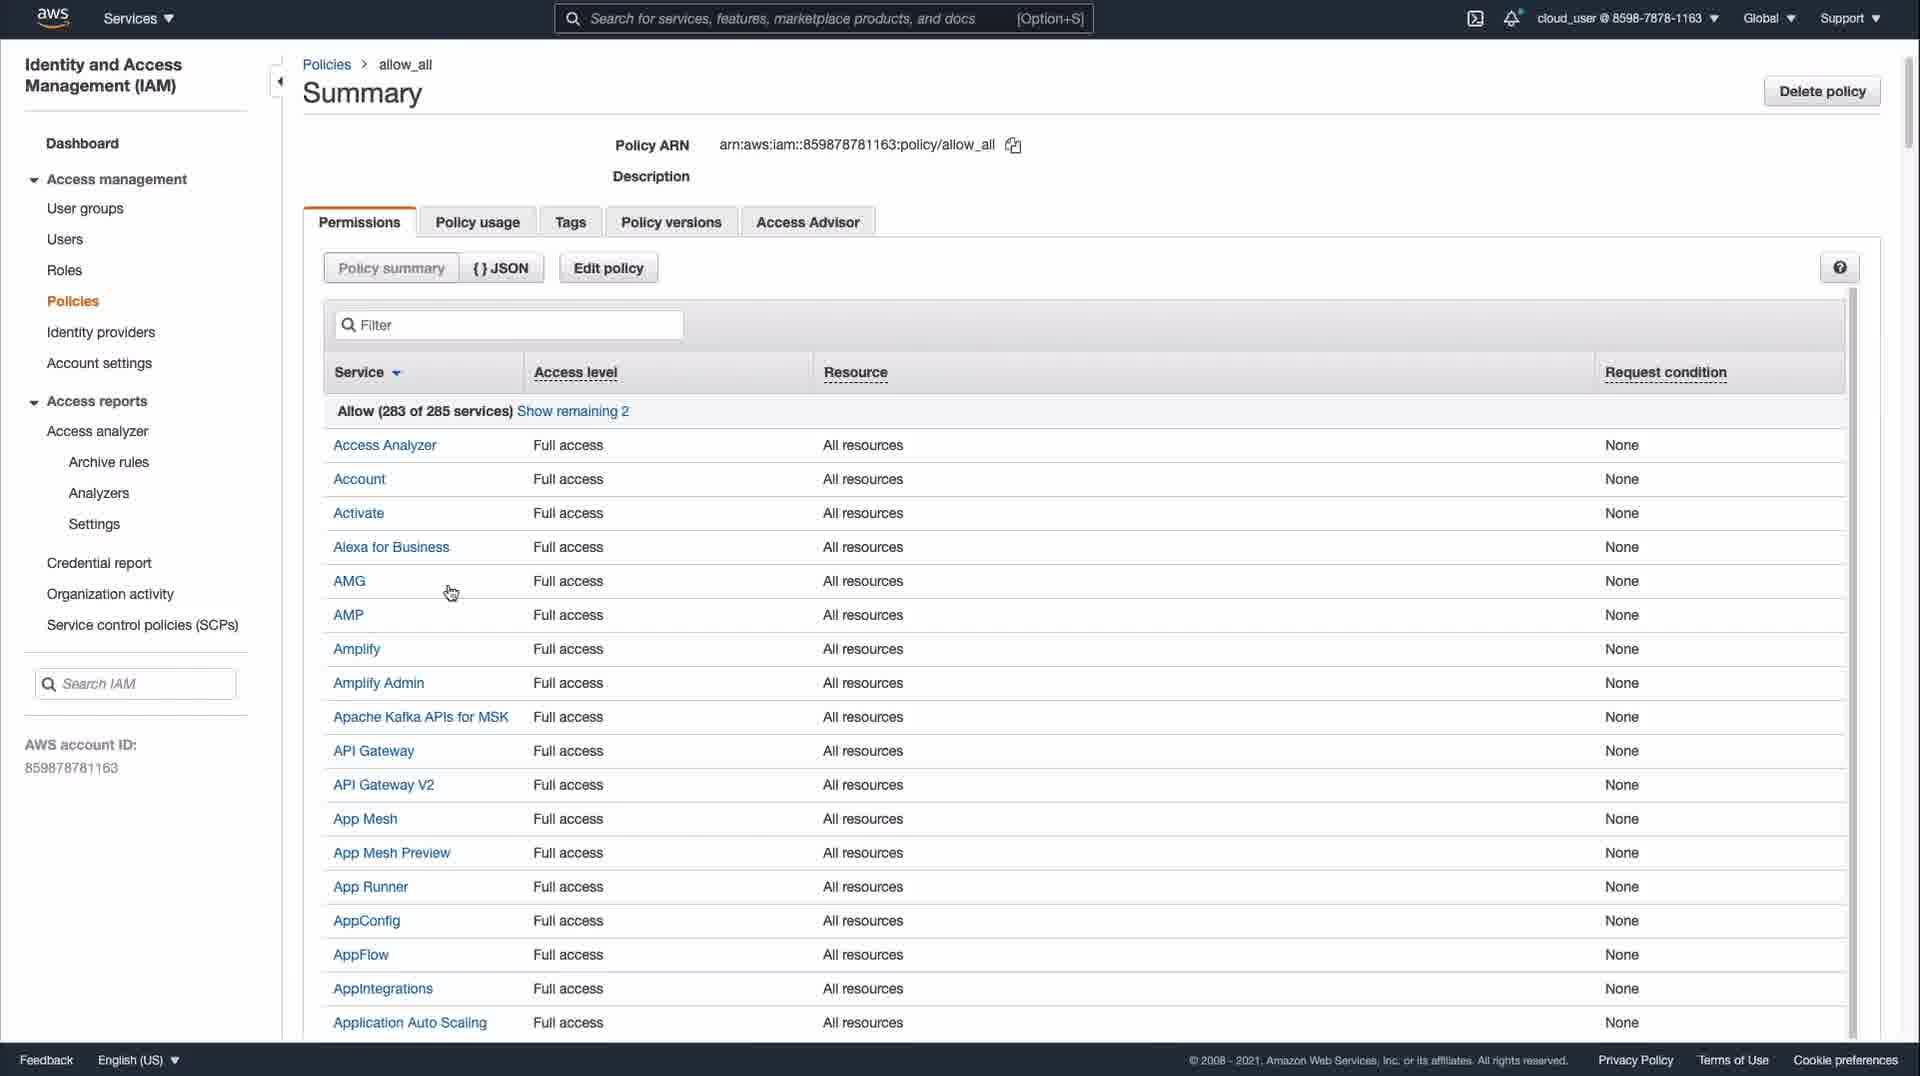
Task: Open the Access Analyzer service link
Action: (x=385, y=445)
